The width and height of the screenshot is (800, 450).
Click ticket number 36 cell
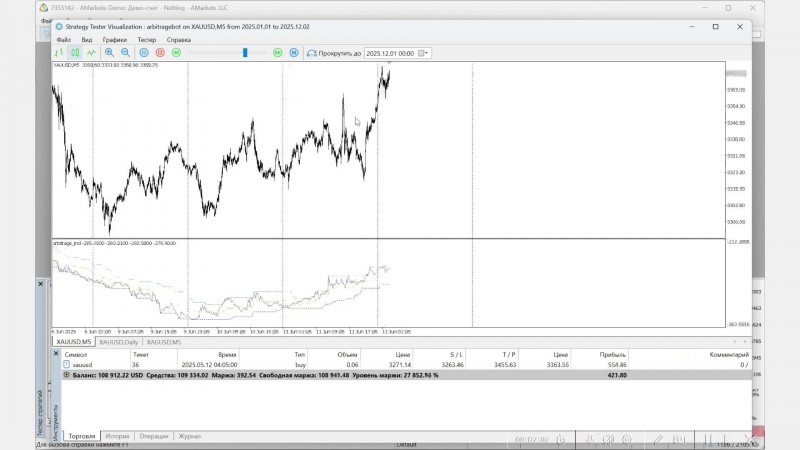(x=136, y=365)
